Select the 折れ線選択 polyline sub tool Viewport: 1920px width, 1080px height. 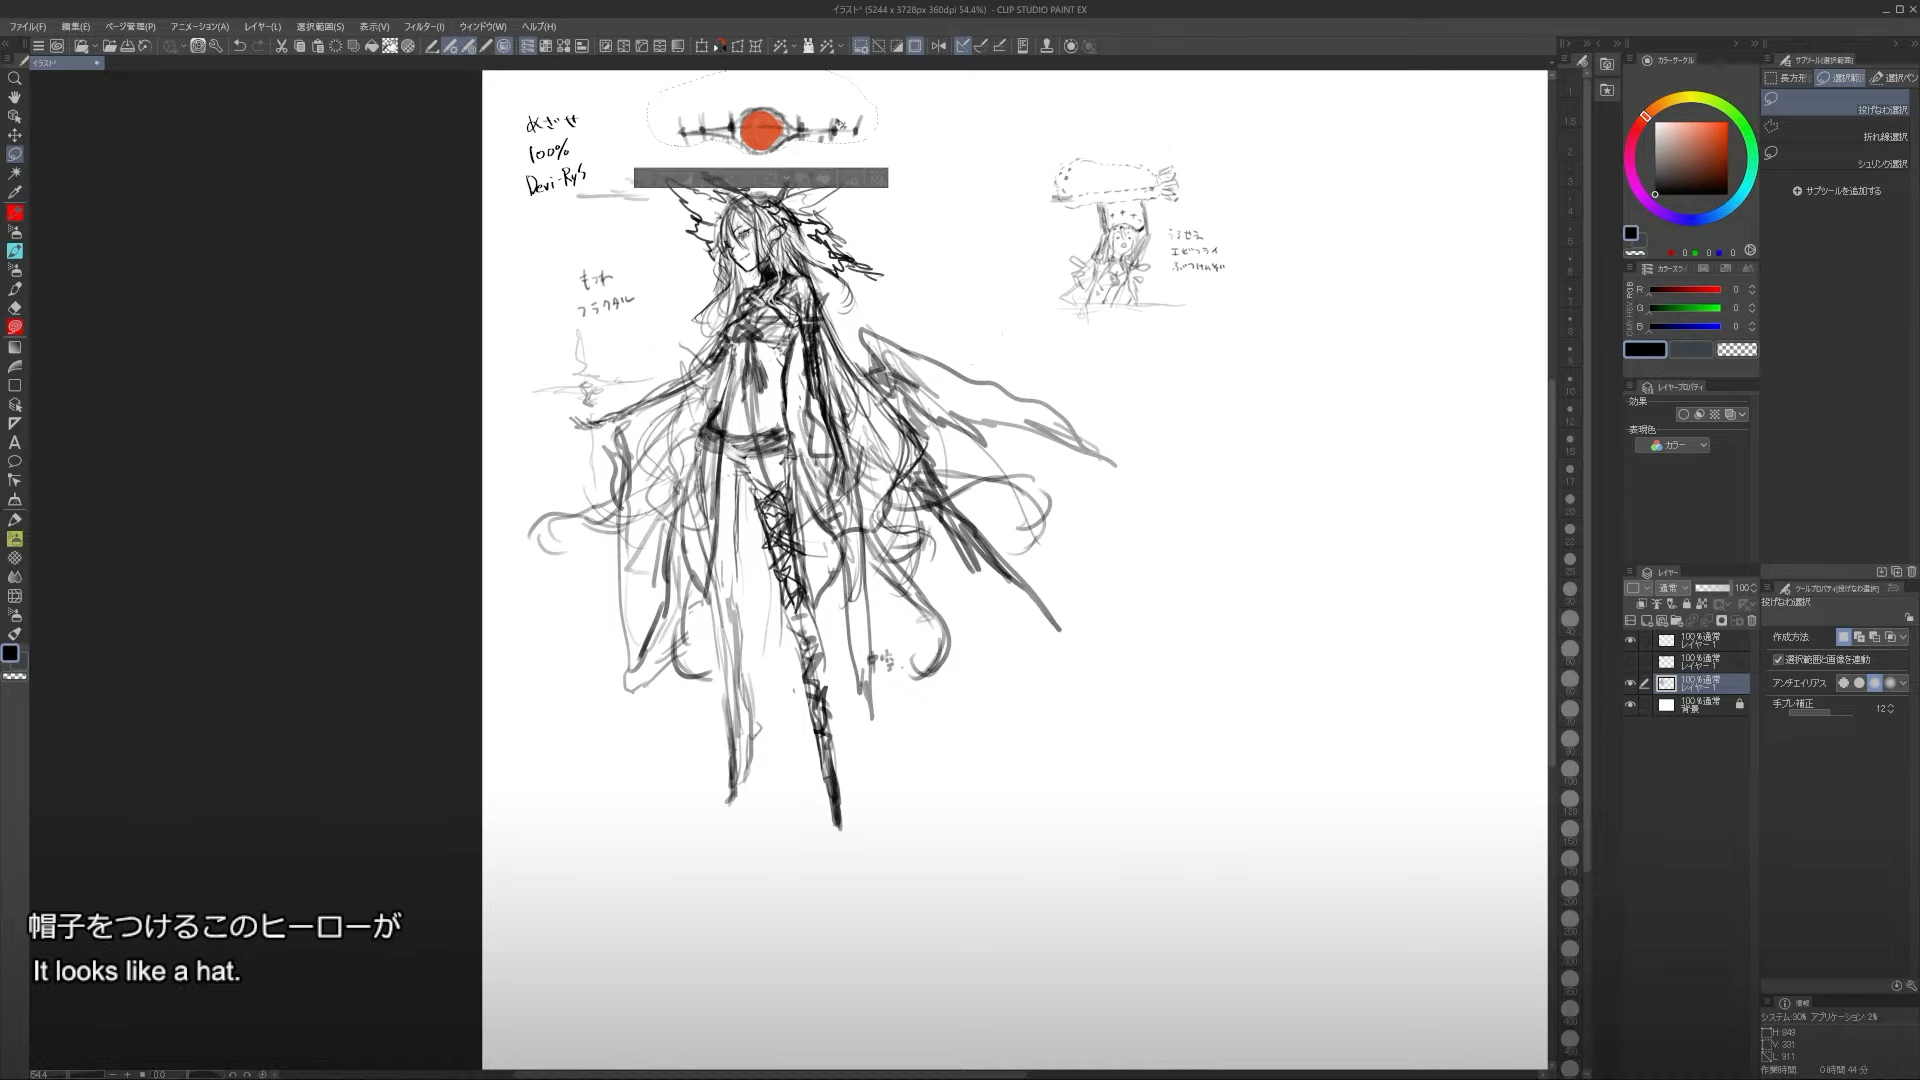click(x=1836, y=132)
